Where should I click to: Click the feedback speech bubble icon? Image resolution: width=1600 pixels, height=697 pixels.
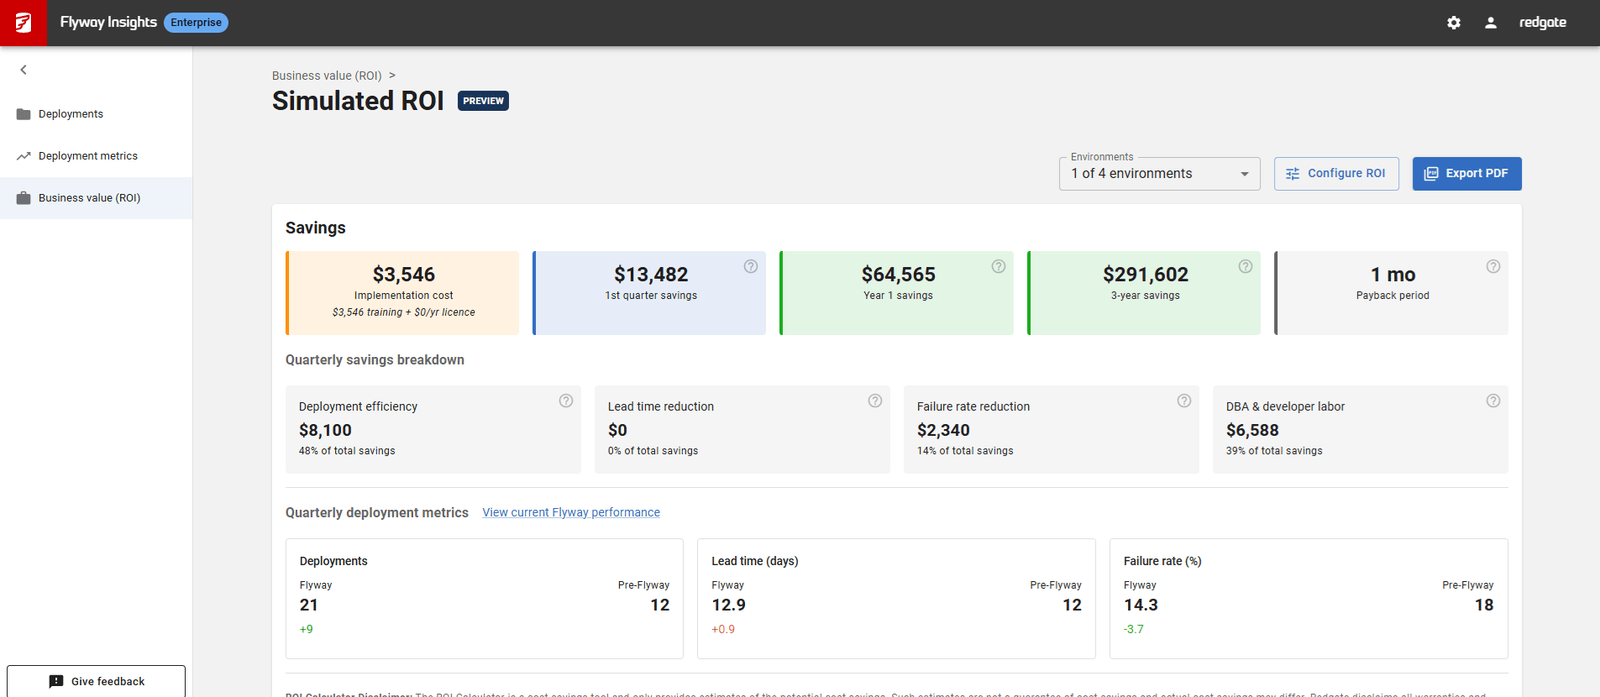click(x=56, y=681)
